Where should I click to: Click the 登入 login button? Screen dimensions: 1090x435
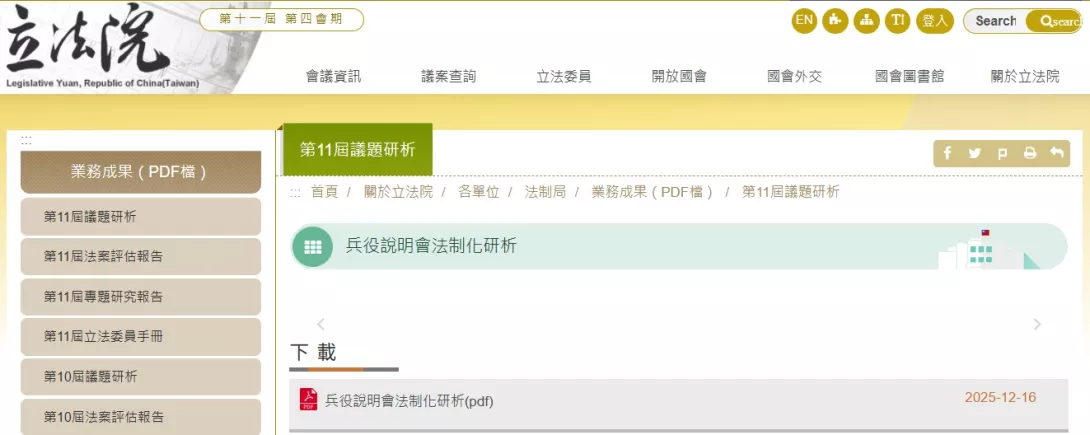934,20
